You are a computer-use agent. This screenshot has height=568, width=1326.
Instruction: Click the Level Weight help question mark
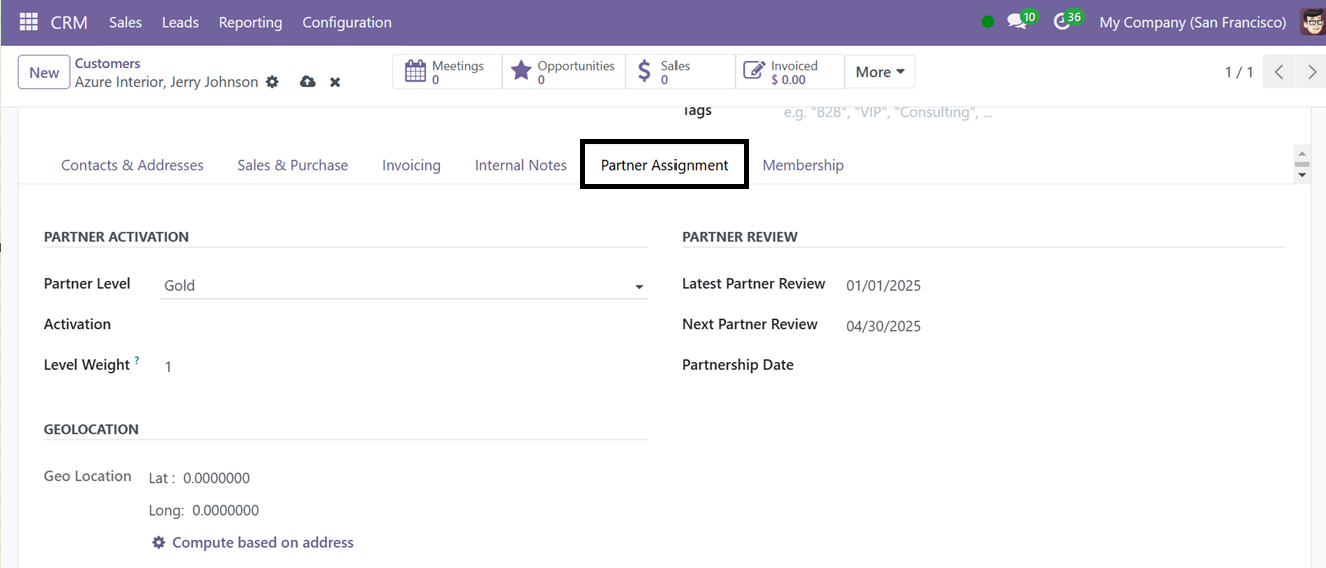tap(137, 361)
